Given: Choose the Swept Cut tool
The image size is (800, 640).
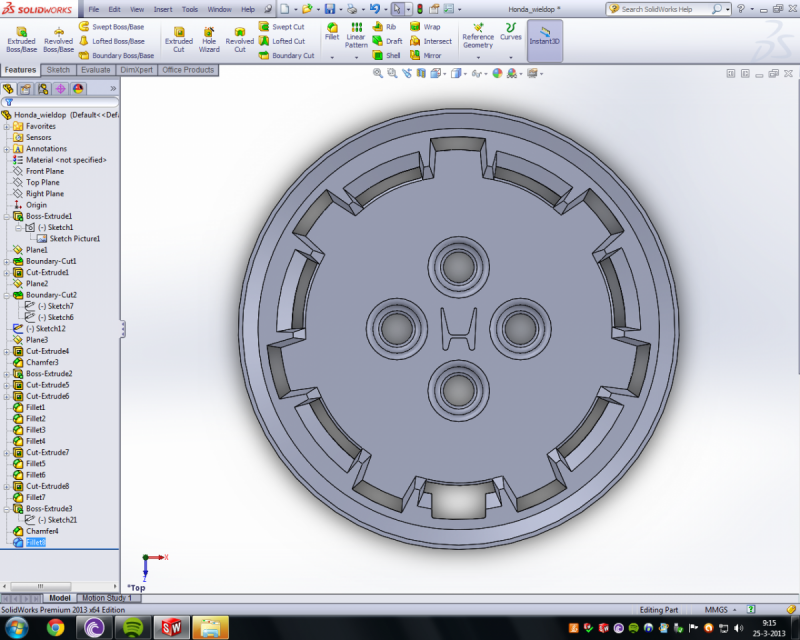Looking at the screenshot, I should pyautogui.click(x=282, y=27).
